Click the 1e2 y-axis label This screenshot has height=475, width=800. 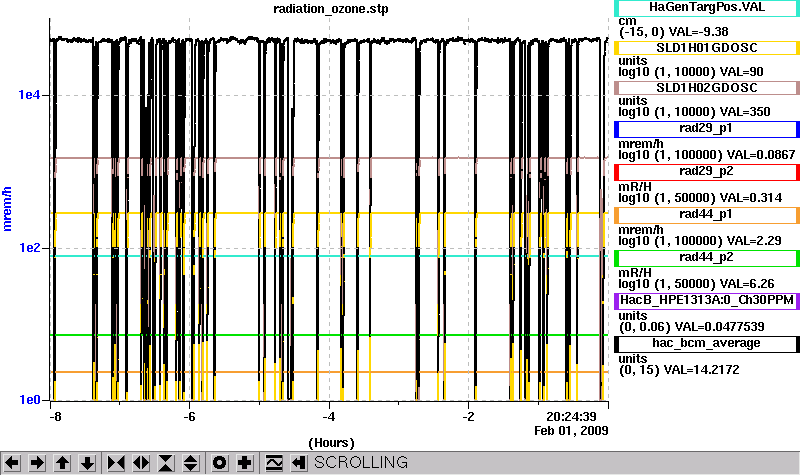click(29, 248)
